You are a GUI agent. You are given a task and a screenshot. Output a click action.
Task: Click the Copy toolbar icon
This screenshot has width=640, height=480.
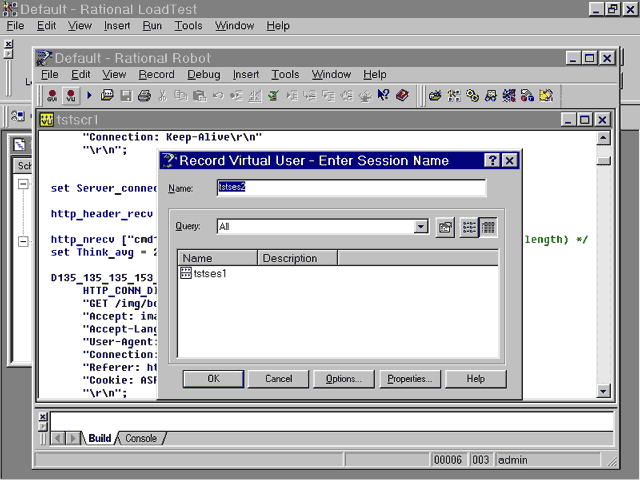[x=180, y=96]
